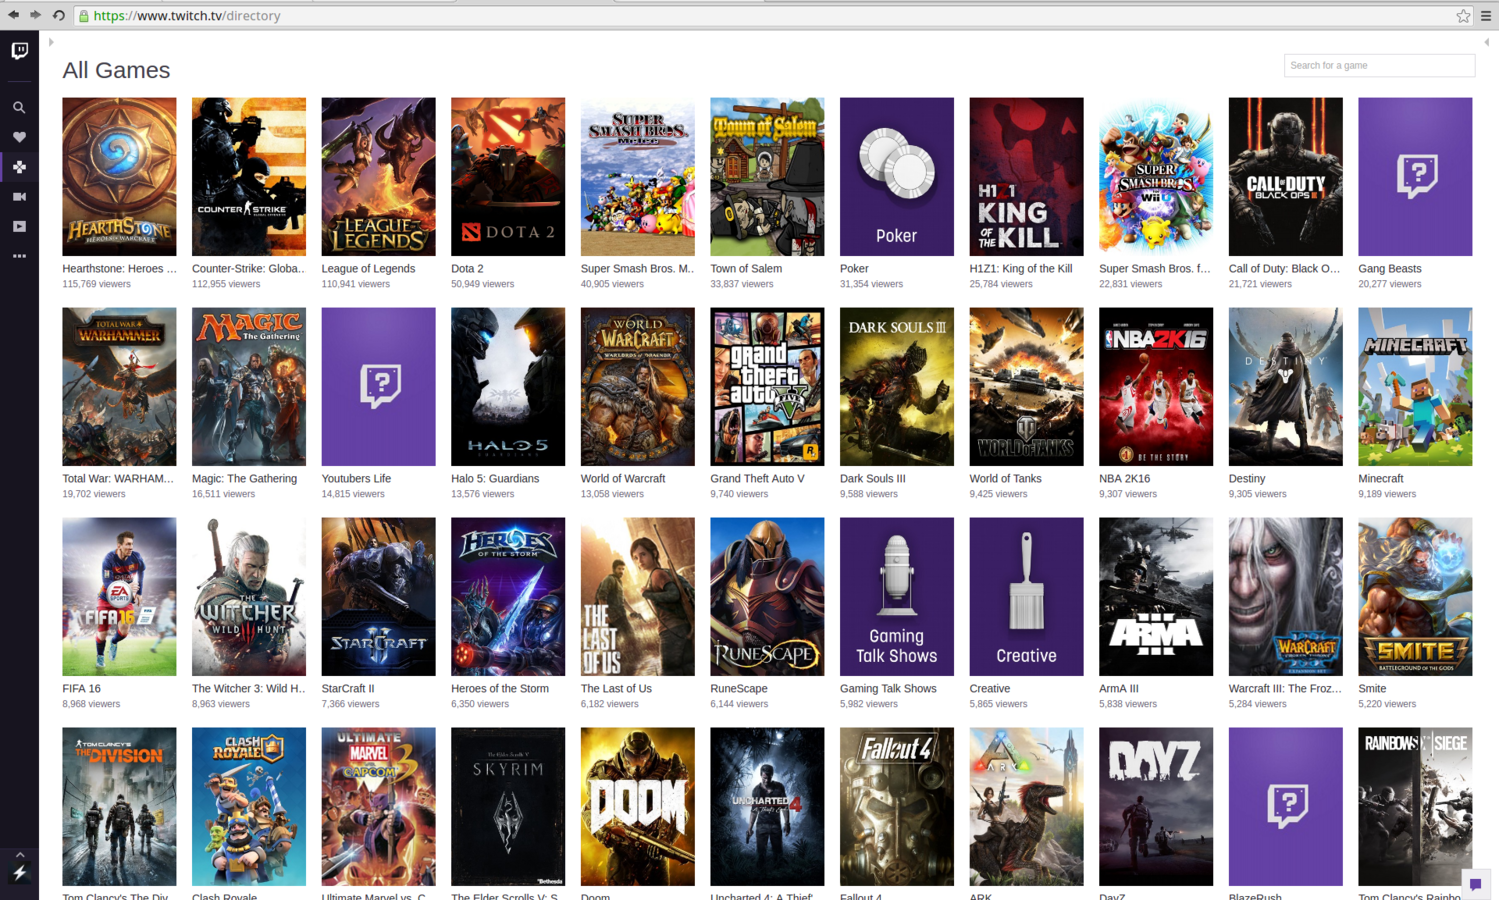Click StarCraft II title link
Image resolution: width=1499 pixels, height=900 pixels.
[348, 689]
